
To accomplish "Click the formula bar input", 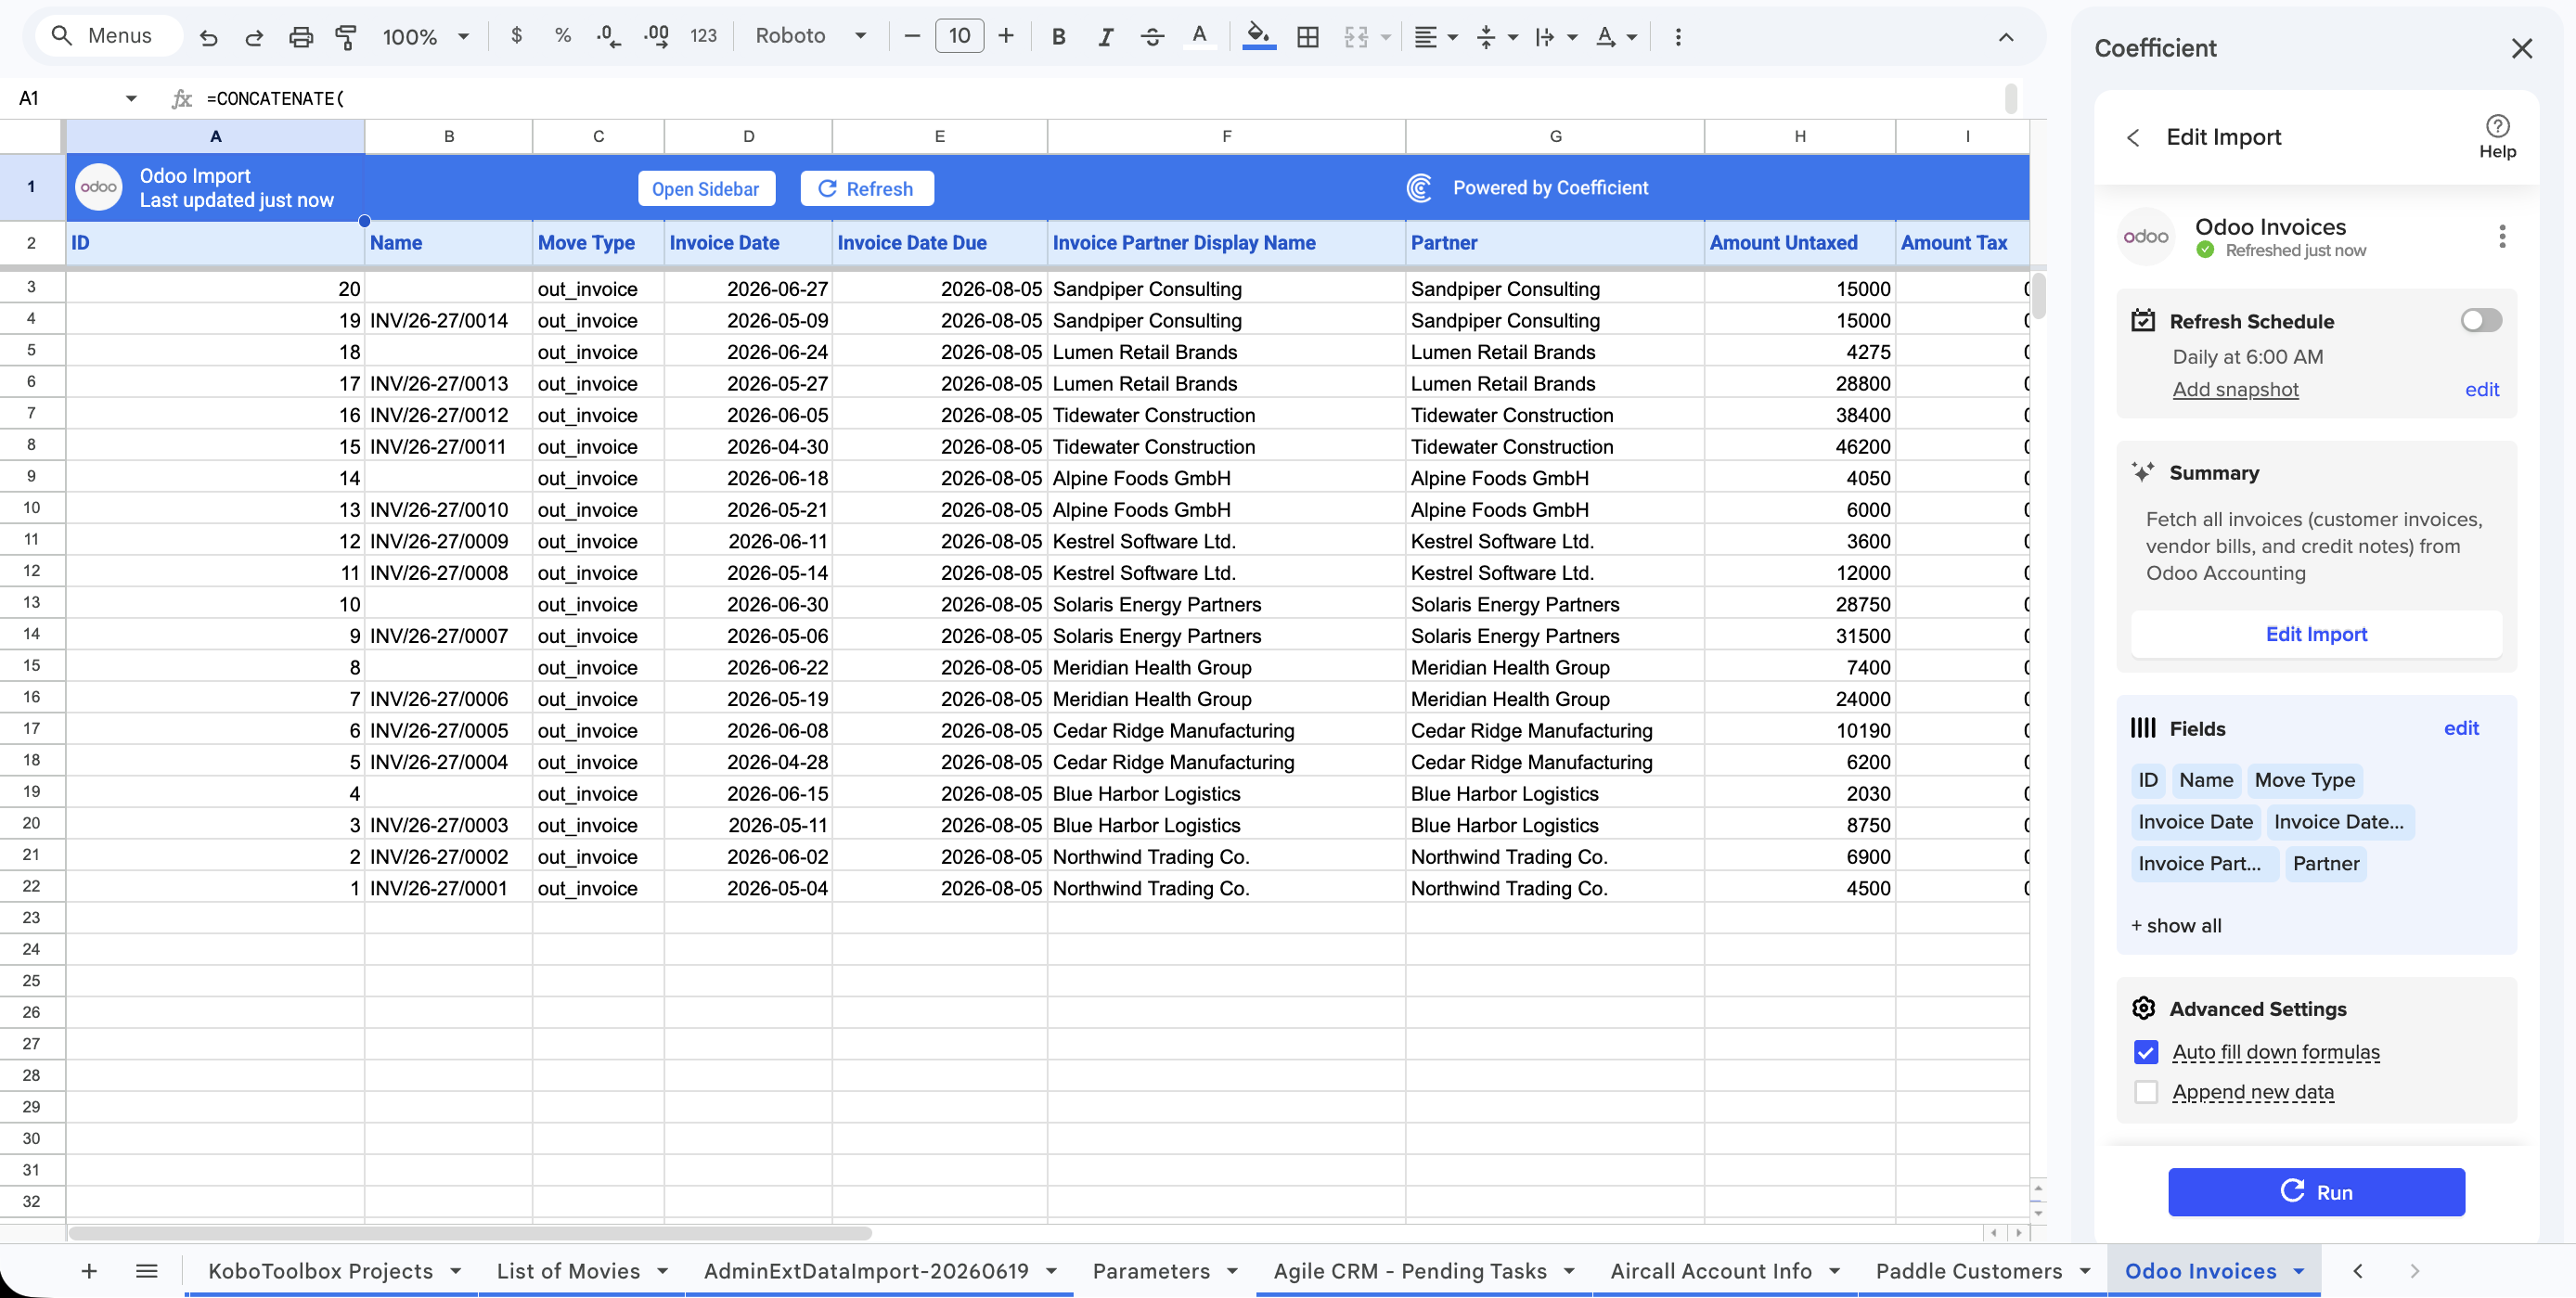I will click(x=1100, y=98).
